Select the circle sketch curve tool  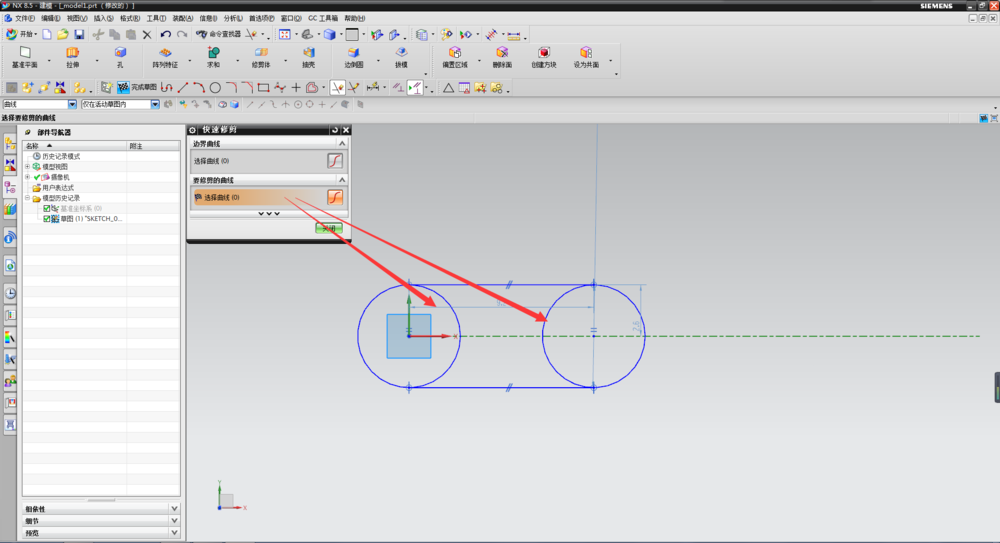point(215,88)
